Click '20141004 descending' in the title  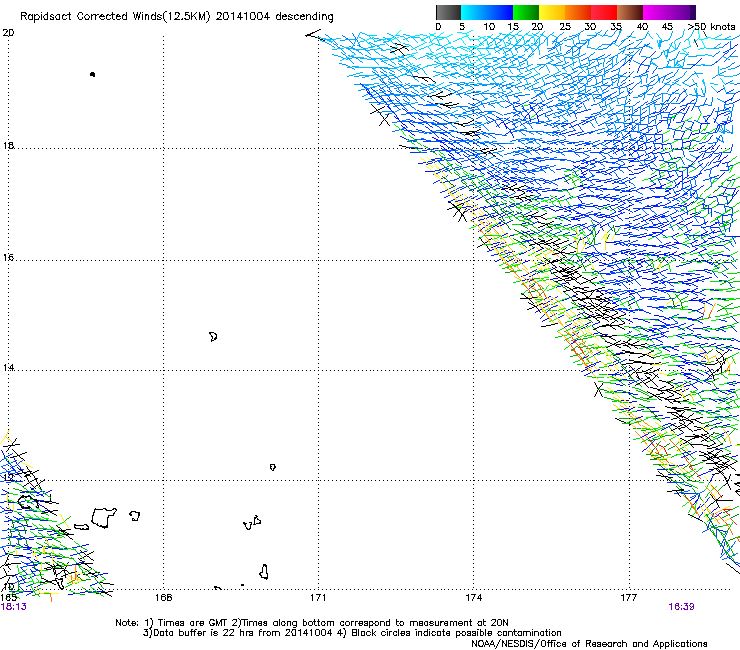point(275,17)
